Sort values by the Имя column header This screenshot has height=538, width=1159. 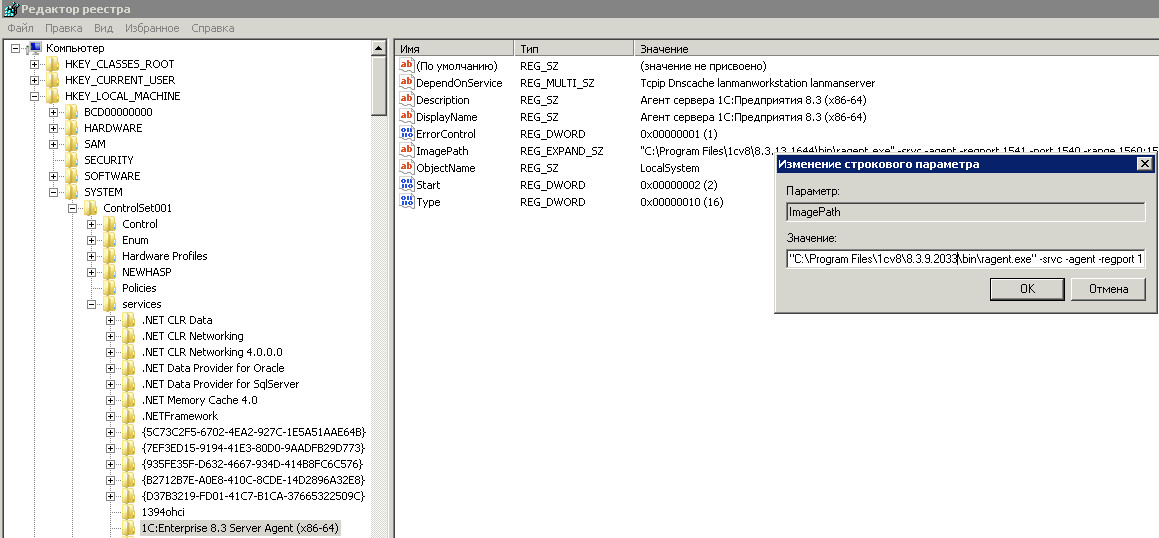454,49
